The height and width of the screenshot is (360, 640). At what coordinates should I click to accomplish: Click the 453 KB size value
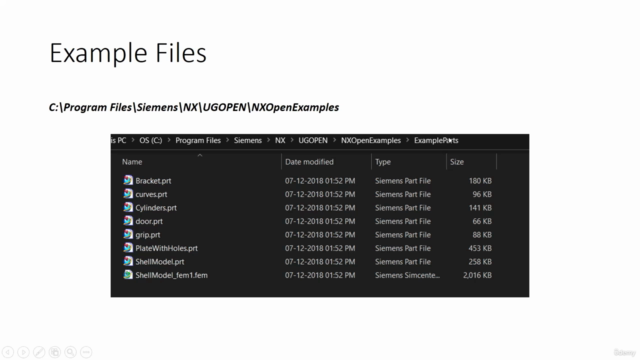click(x=480, y=248)
